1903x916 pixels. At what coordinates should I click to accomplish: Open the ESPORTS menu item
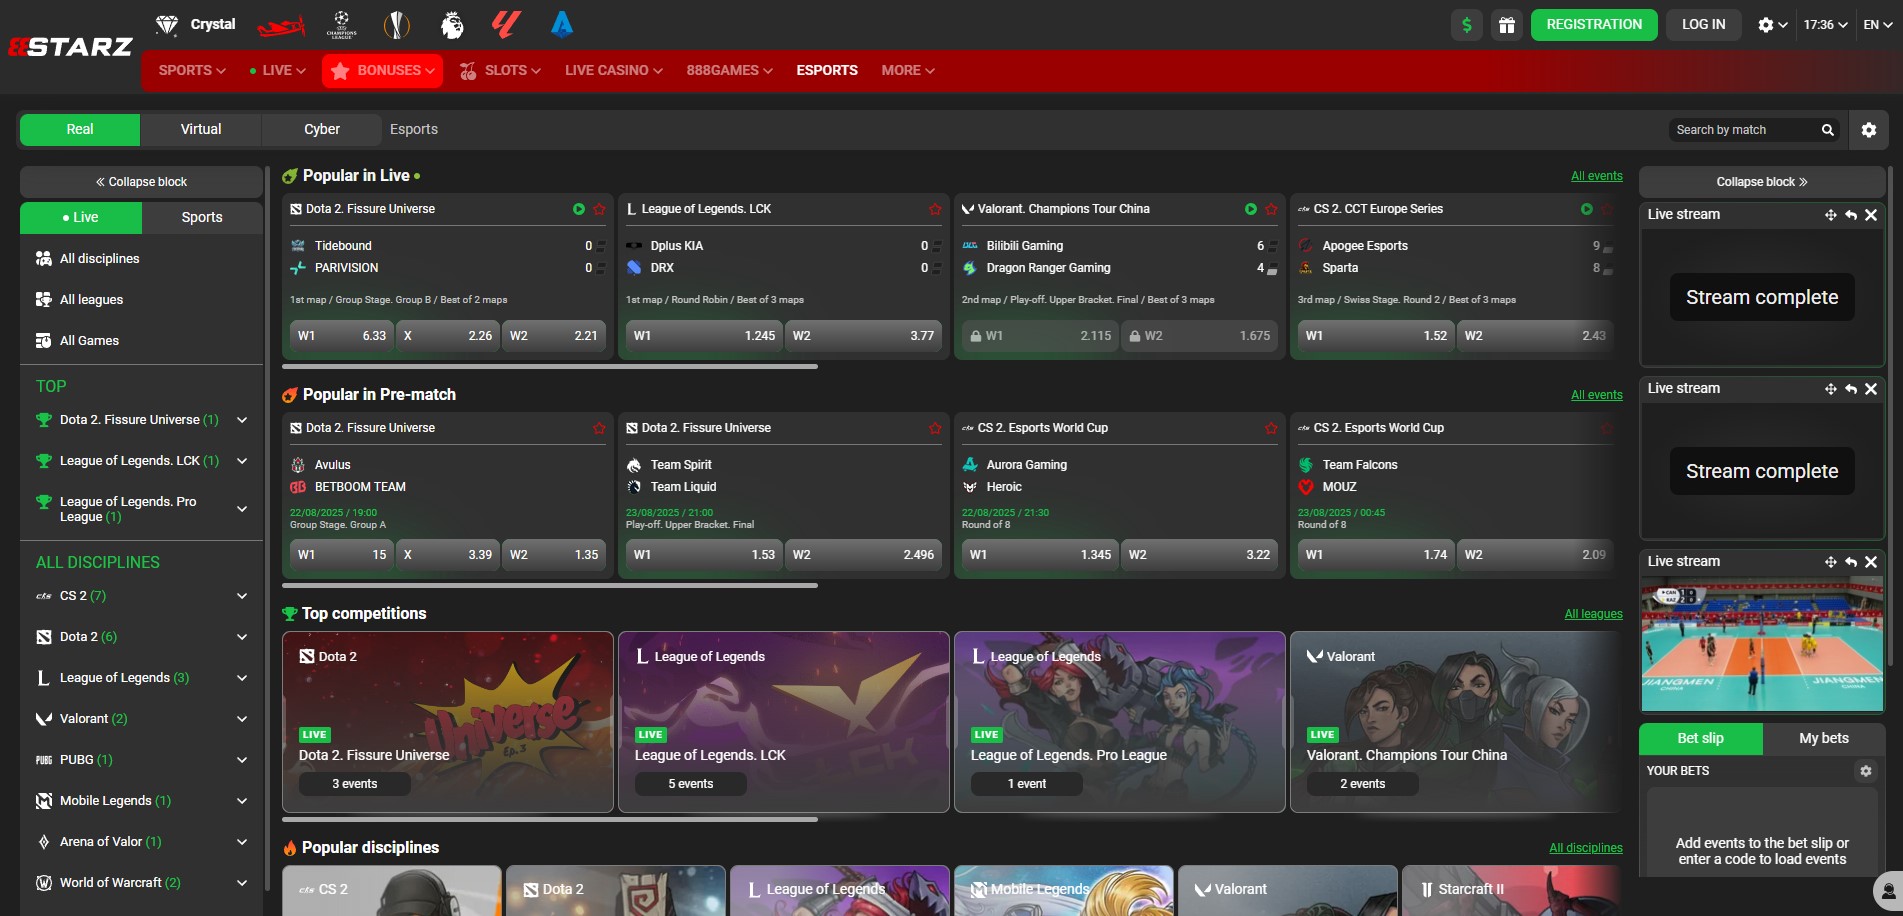point(827,71)
